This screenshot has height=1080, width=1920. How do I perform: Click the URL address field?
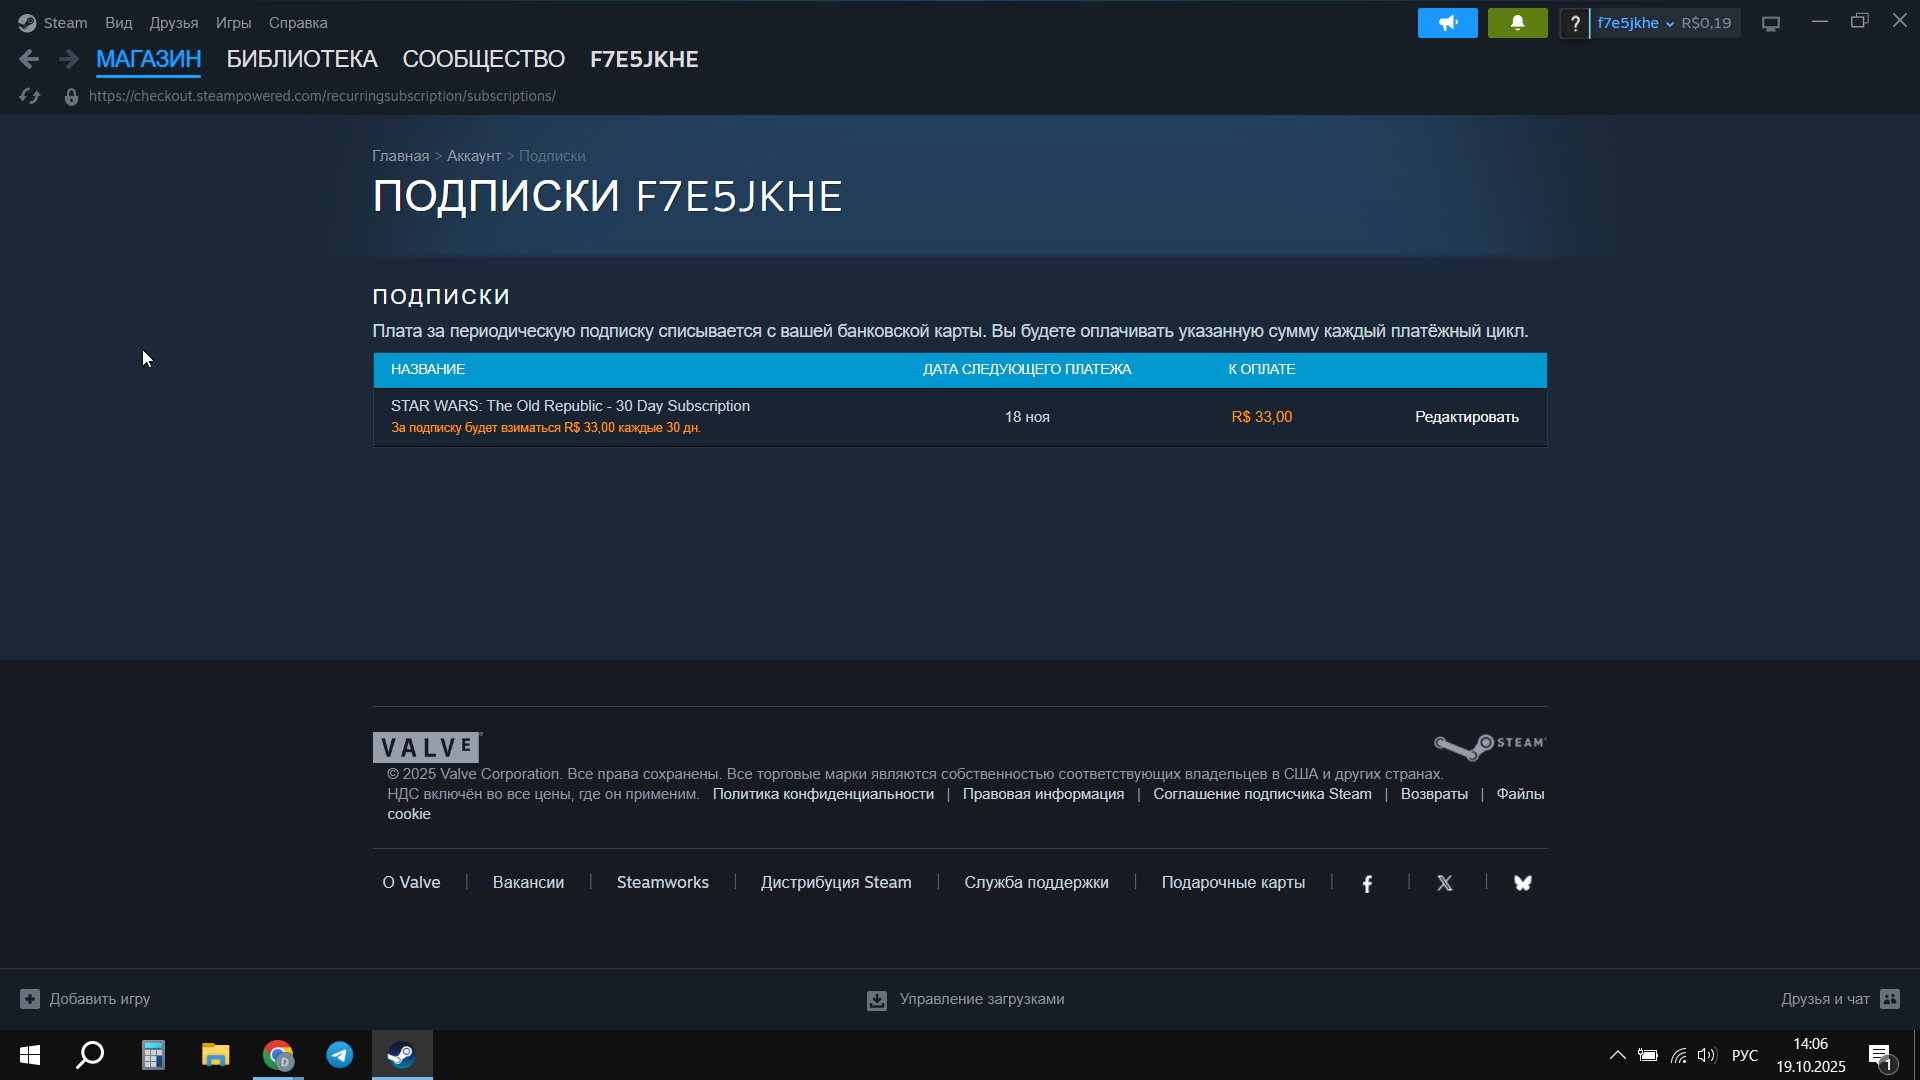(x=322, y=96)
